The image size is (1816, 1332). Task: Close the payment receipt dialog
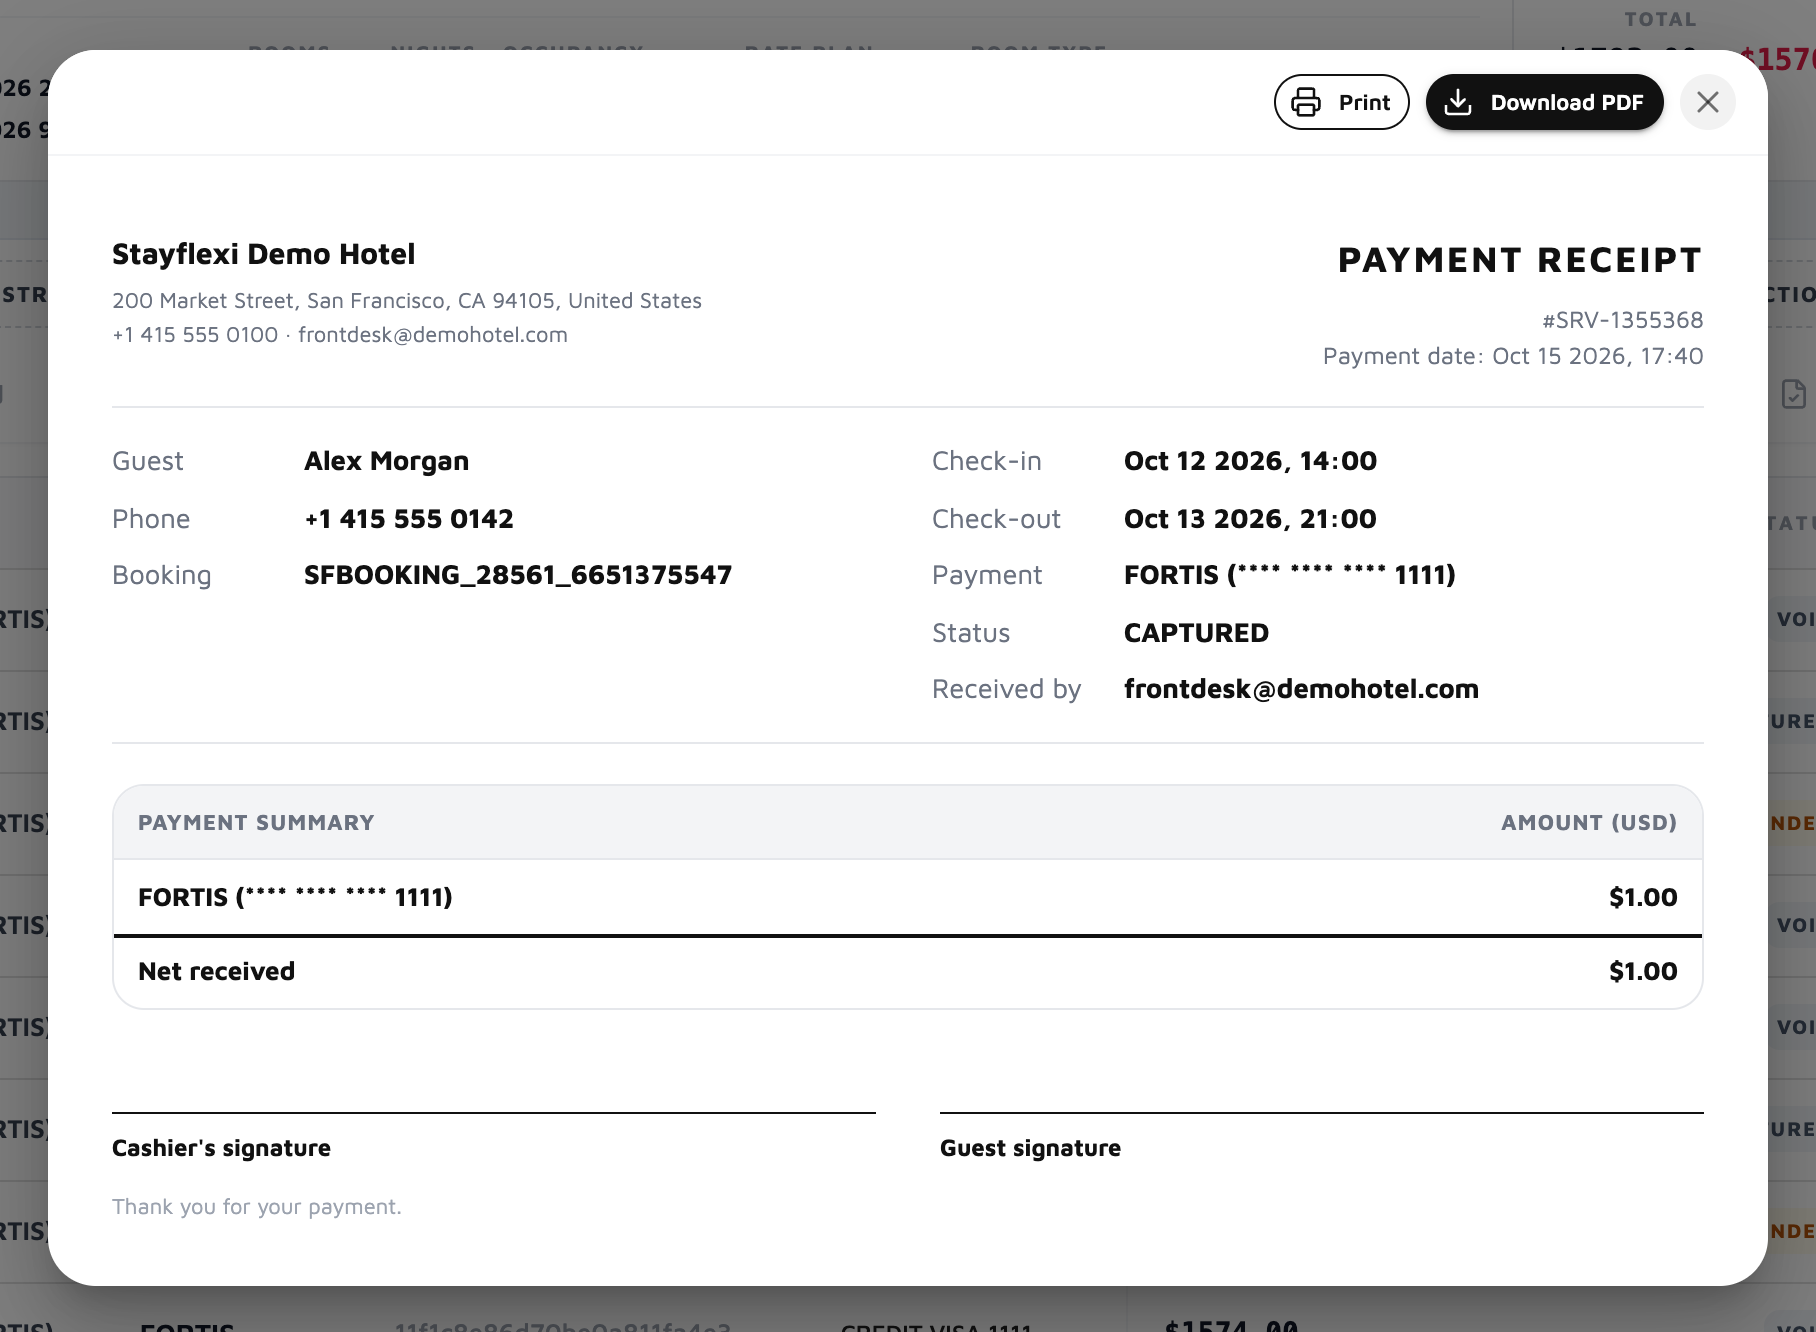pyautogui.click(x=1707, y=102)
